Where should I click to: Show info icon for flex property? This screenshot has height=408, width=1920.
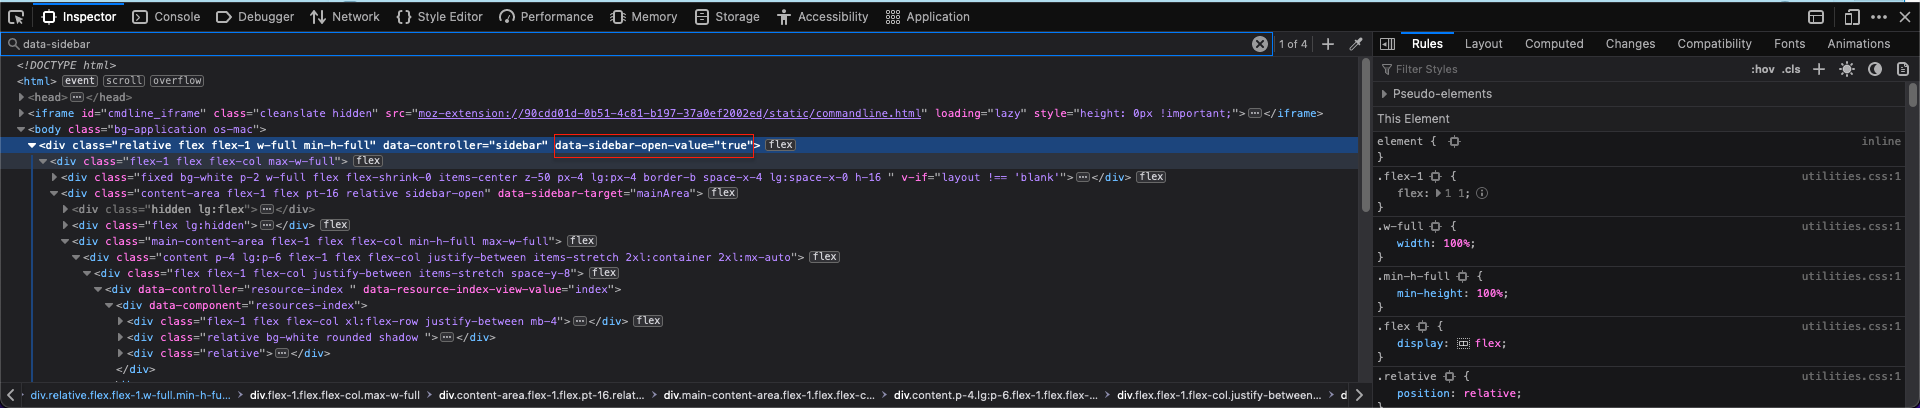pyautogui.click(x=1482, y=193)
